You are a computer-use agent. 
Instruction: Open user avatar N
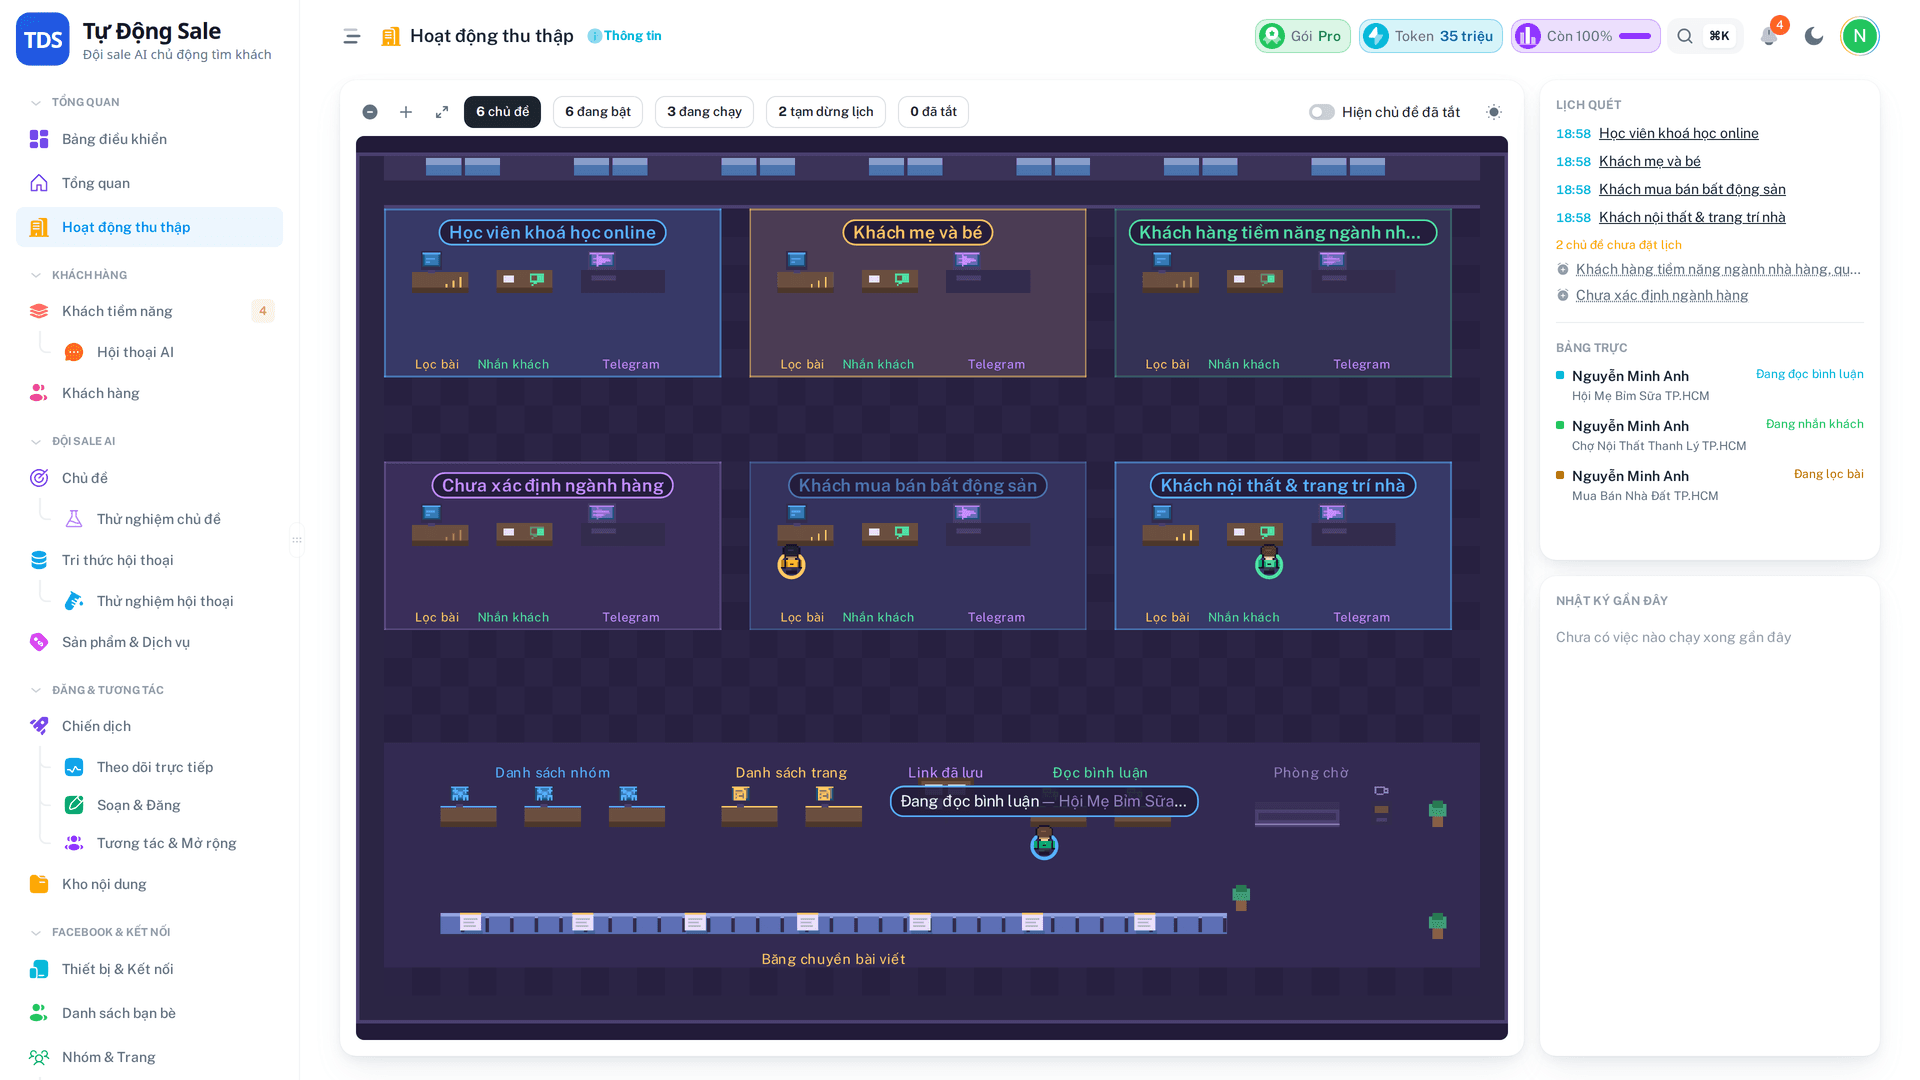pos(1860,36)
